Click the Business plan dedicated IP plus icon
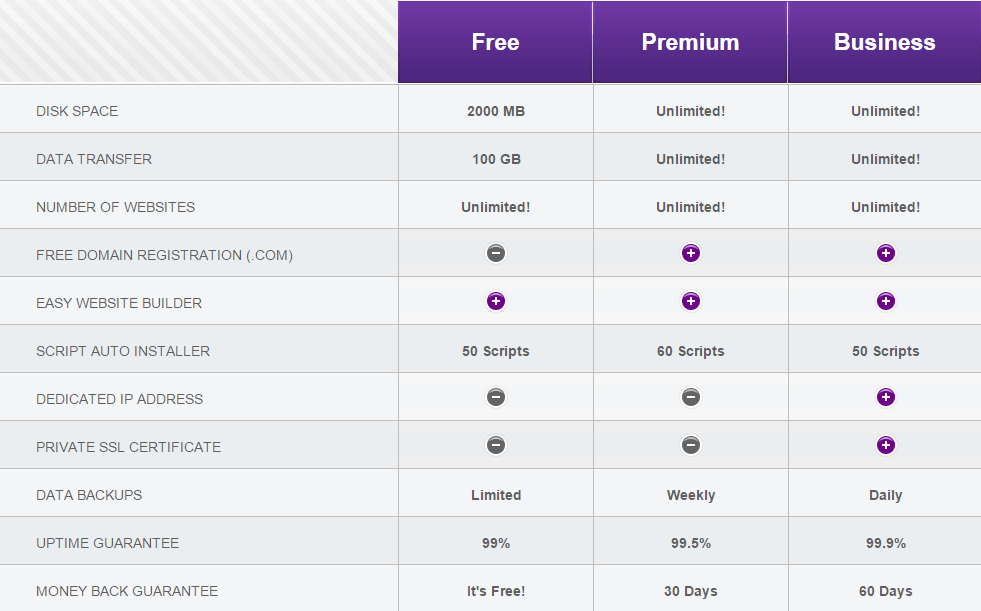Viewport: 981px width, 611px height. tap(885, 397)
